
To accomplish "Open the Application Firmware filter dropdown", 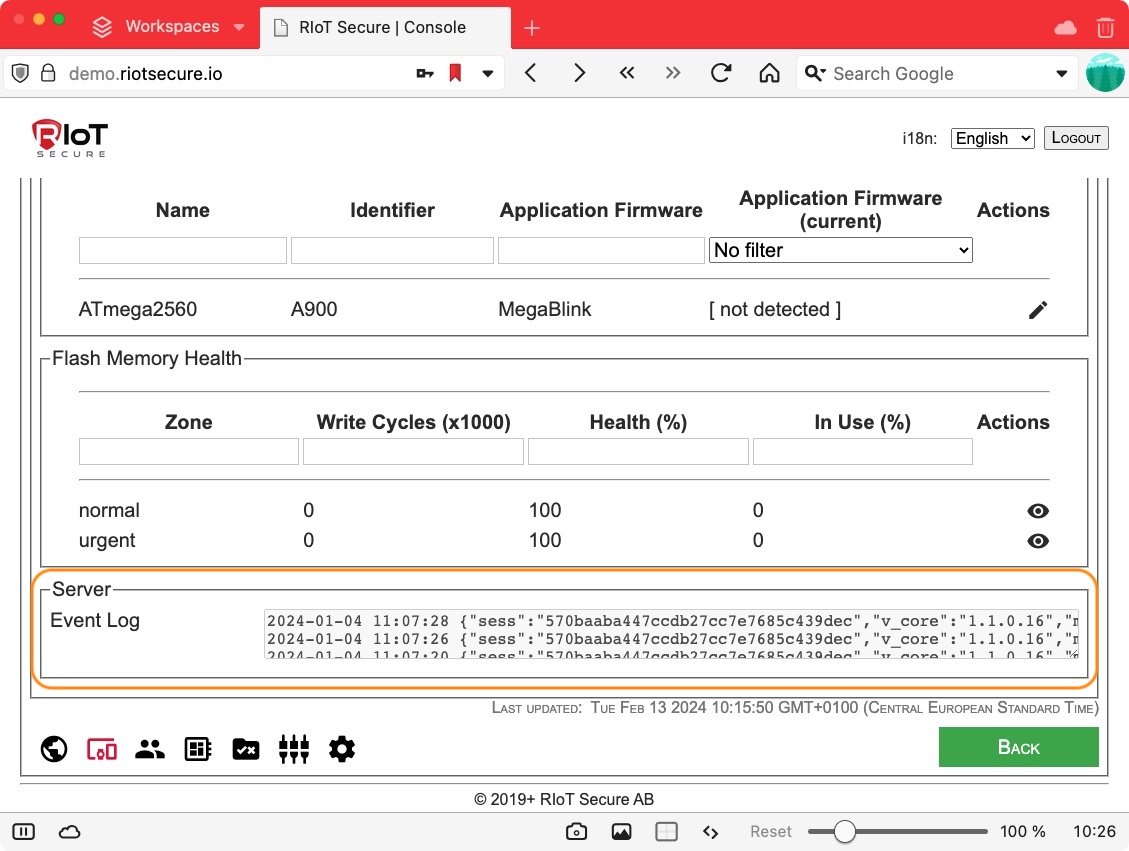I will coord(840,250).
